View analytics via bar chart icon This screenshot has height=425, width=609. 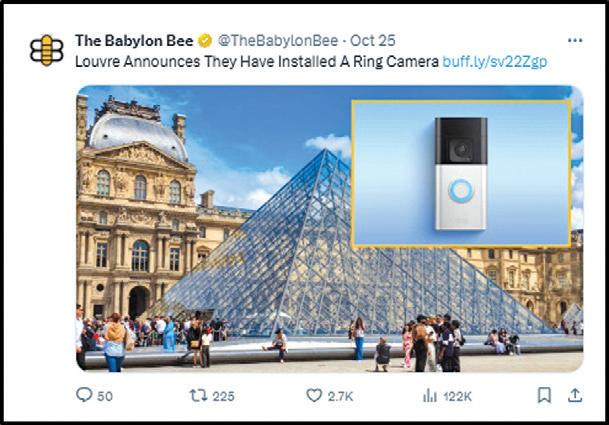(x=430, y=396)
